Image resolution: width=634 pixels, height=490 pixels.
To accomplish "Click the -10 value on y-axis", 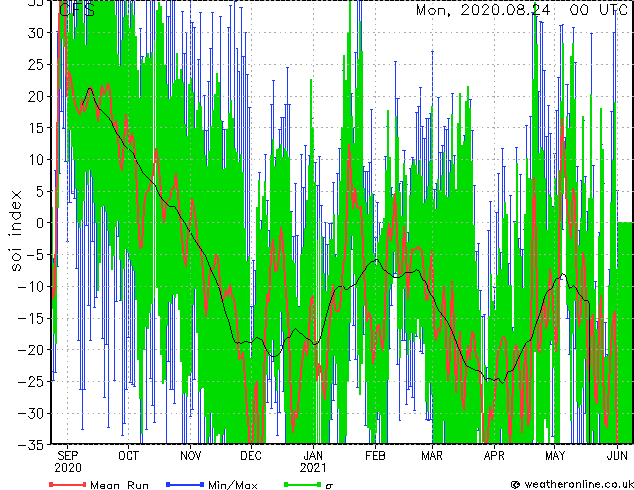I will [x=31, y=286].
